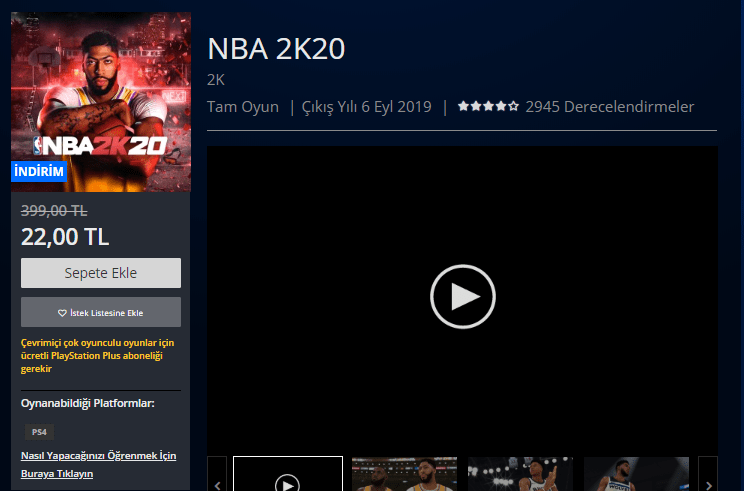Open the star rating for 2945 reviews
This screenshot has width=744, height=491.
pyautogui.click(x=488, y=106)
